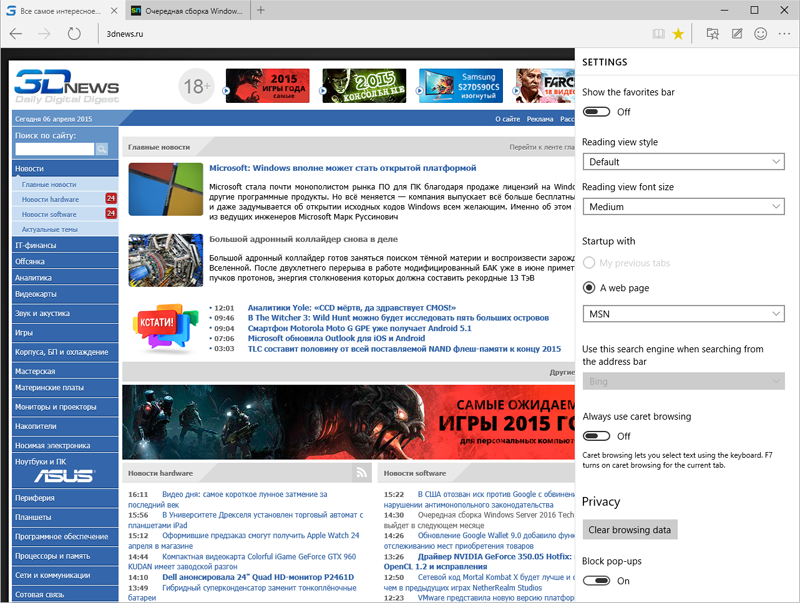Click the site search magnifier icon

[x=102, y=149]
